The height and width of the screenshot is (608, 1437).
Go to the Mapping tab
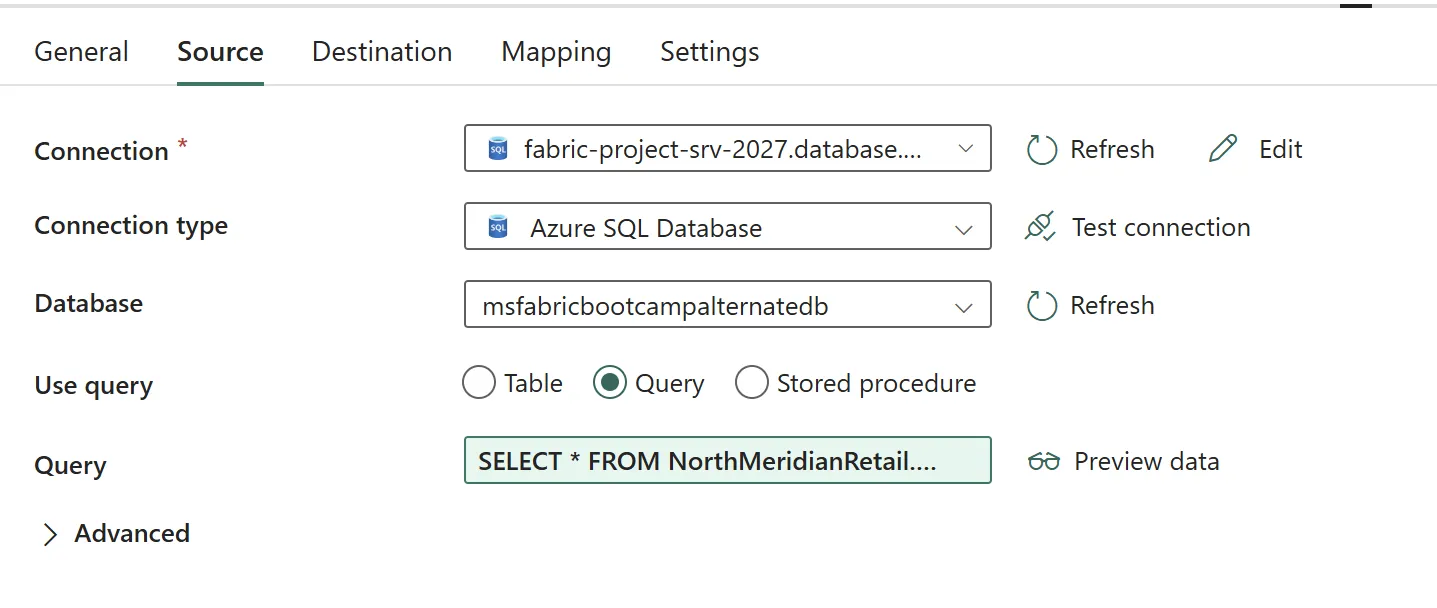(x=556, y=52)
